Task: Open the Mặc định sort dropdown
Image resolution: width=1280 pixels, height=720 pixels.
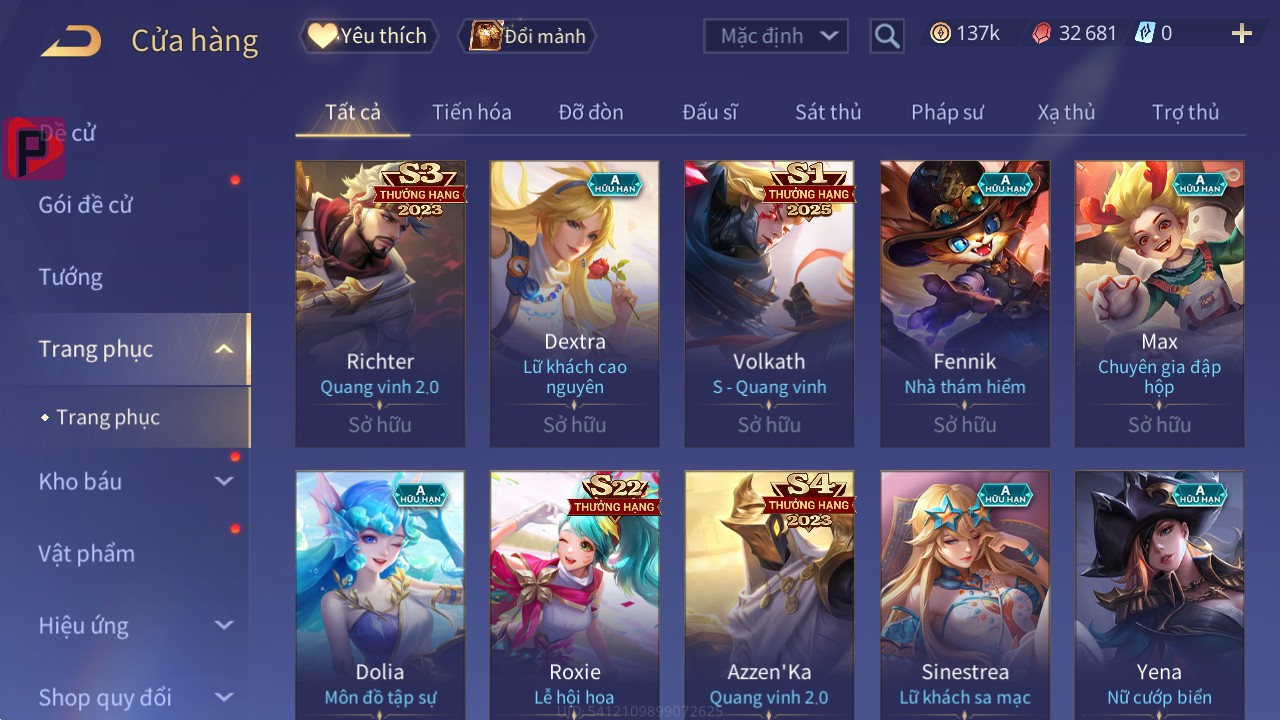Action: pyautogui.click(x=776, y=36)
